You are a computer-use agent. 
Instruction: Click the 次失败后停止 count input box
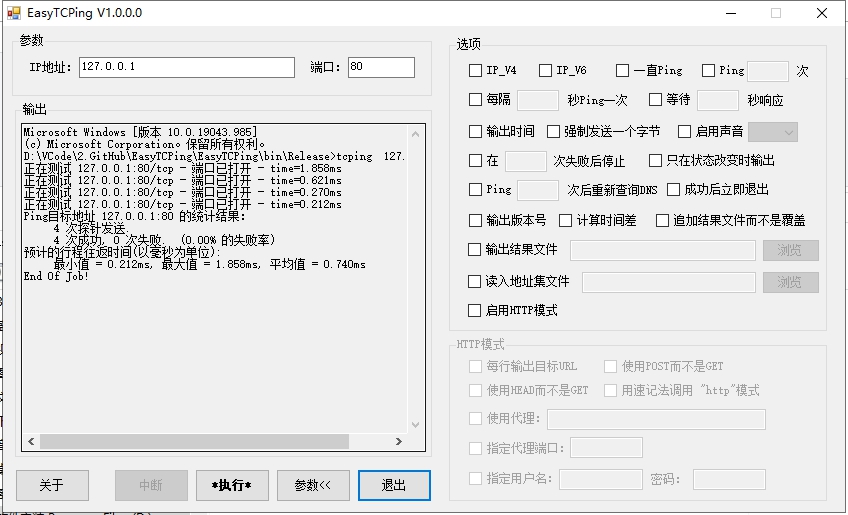click(x=526, y=161)
